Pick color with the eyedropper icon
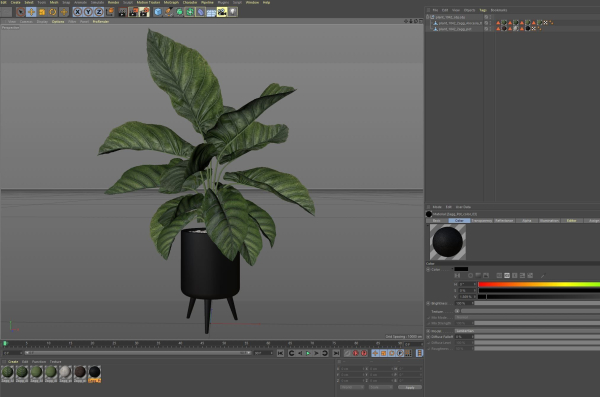600x397 pixels. (542, 276)
